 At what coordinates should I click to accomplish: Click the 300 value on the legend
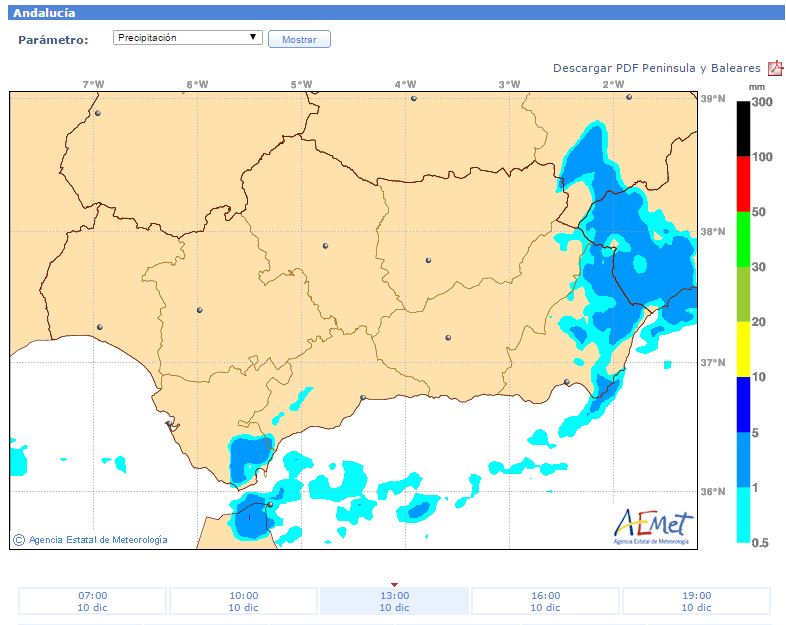pyautogui.click(x=762, y=102)
